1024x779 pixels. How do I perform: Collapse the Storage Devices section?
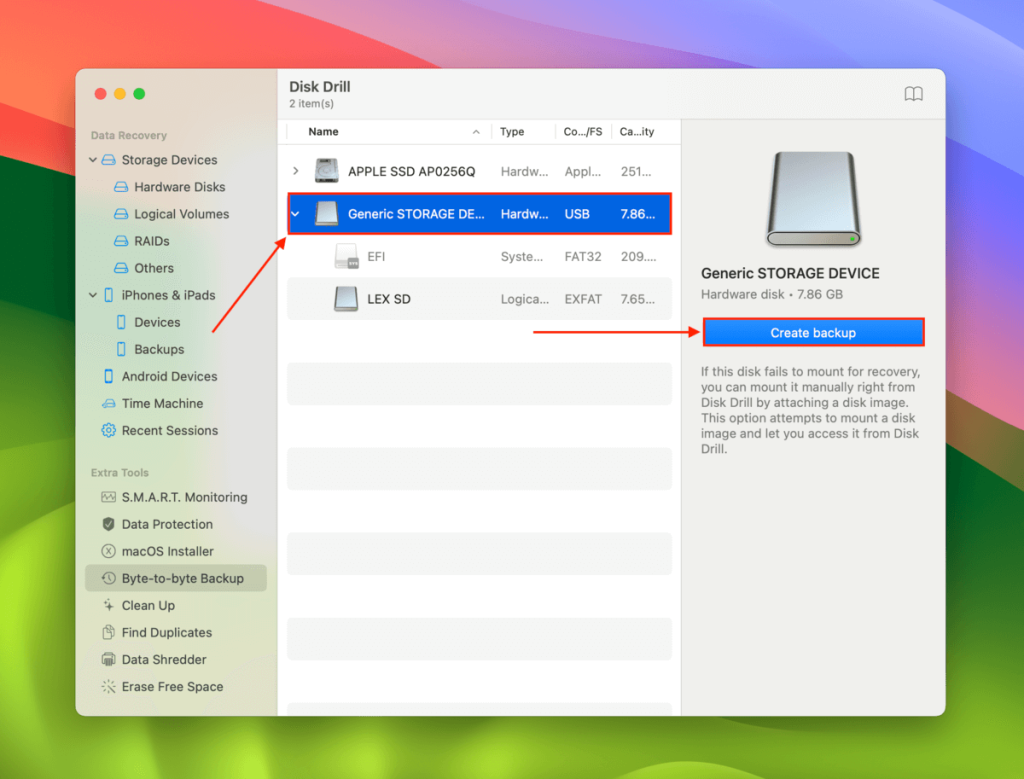pyautogui.click(x=94, y=160)
